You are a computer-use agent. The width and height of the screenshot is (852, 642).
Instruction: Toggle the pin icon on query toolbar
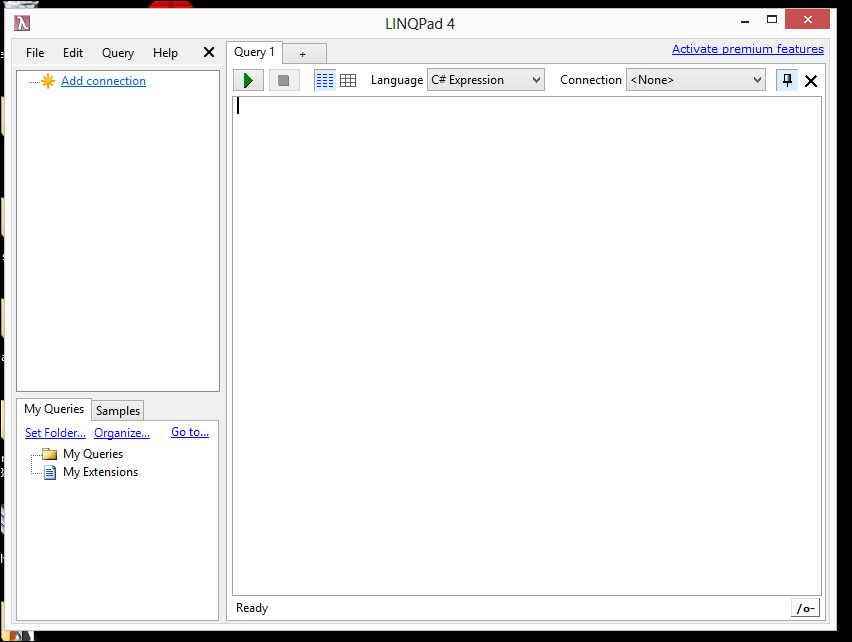click(787, 80)
